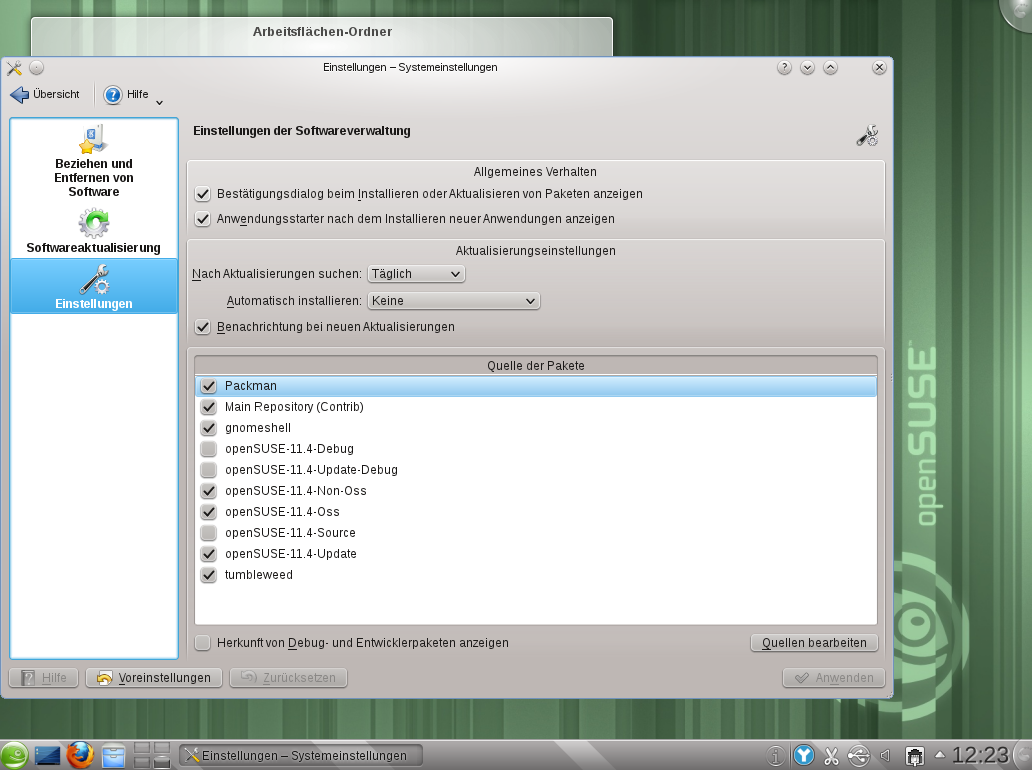This screenshot has height=770, width=1032.
Task: Switch to Einstellungen – Systemeinstellungen taskbar entry
Action: point(300,756)
